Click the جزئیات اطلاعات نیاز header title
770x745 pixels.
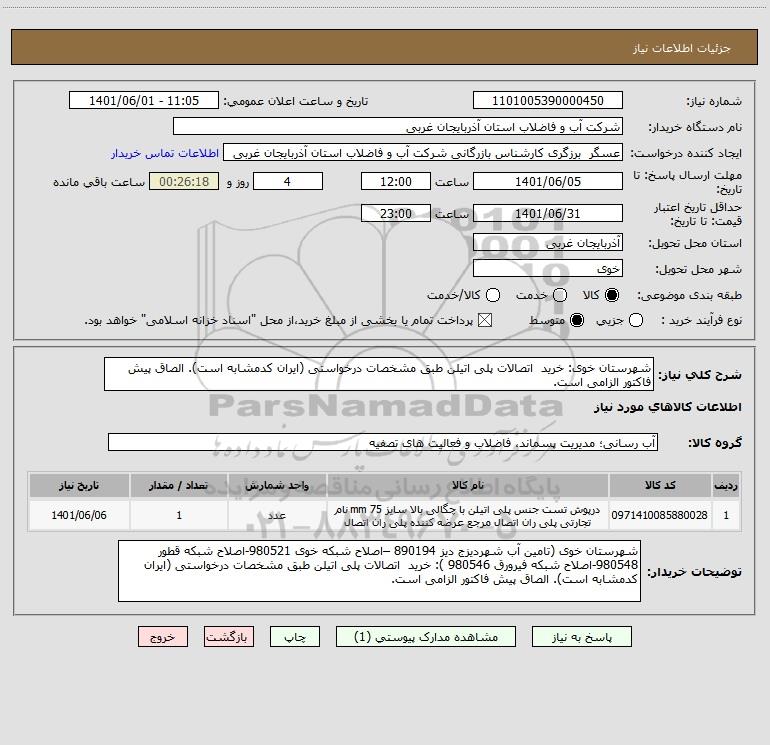(682, 48)
